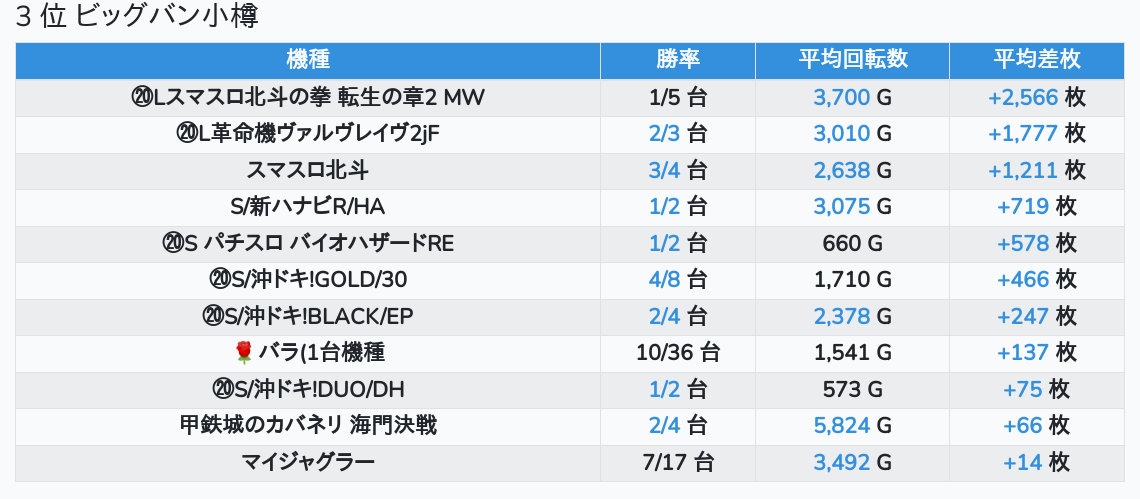Screen dimensions: 1140x499
Task: Open the 2/3 win rate link
Action: pos(664,133)
